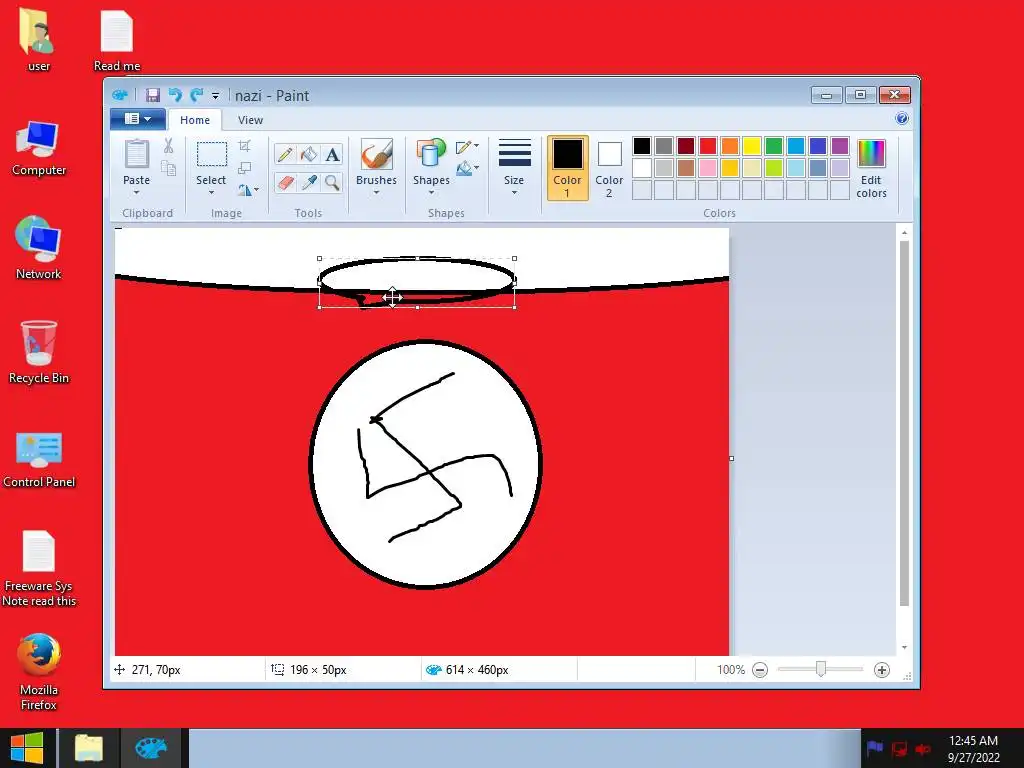Expand the Select options dropdown arrow
Screen dimensions: 1024x768
[x=212, y=193]
